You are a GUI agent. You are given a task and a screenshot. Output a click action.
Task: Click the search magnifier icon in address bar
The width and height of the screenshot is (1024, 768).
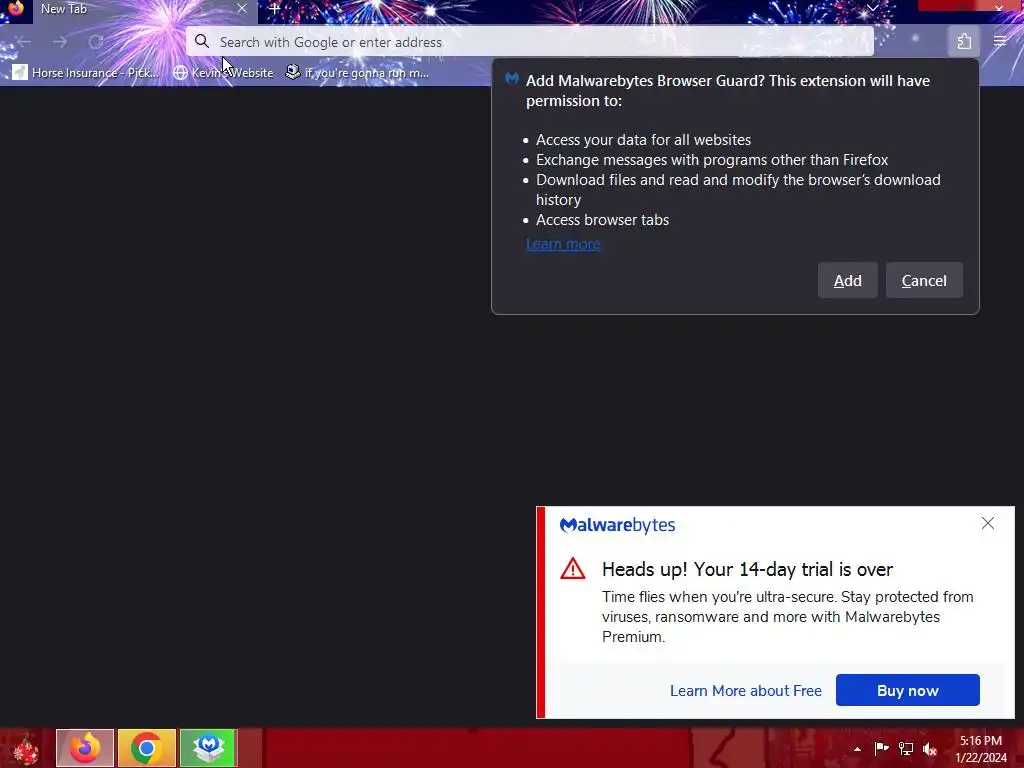click(202, 42)
